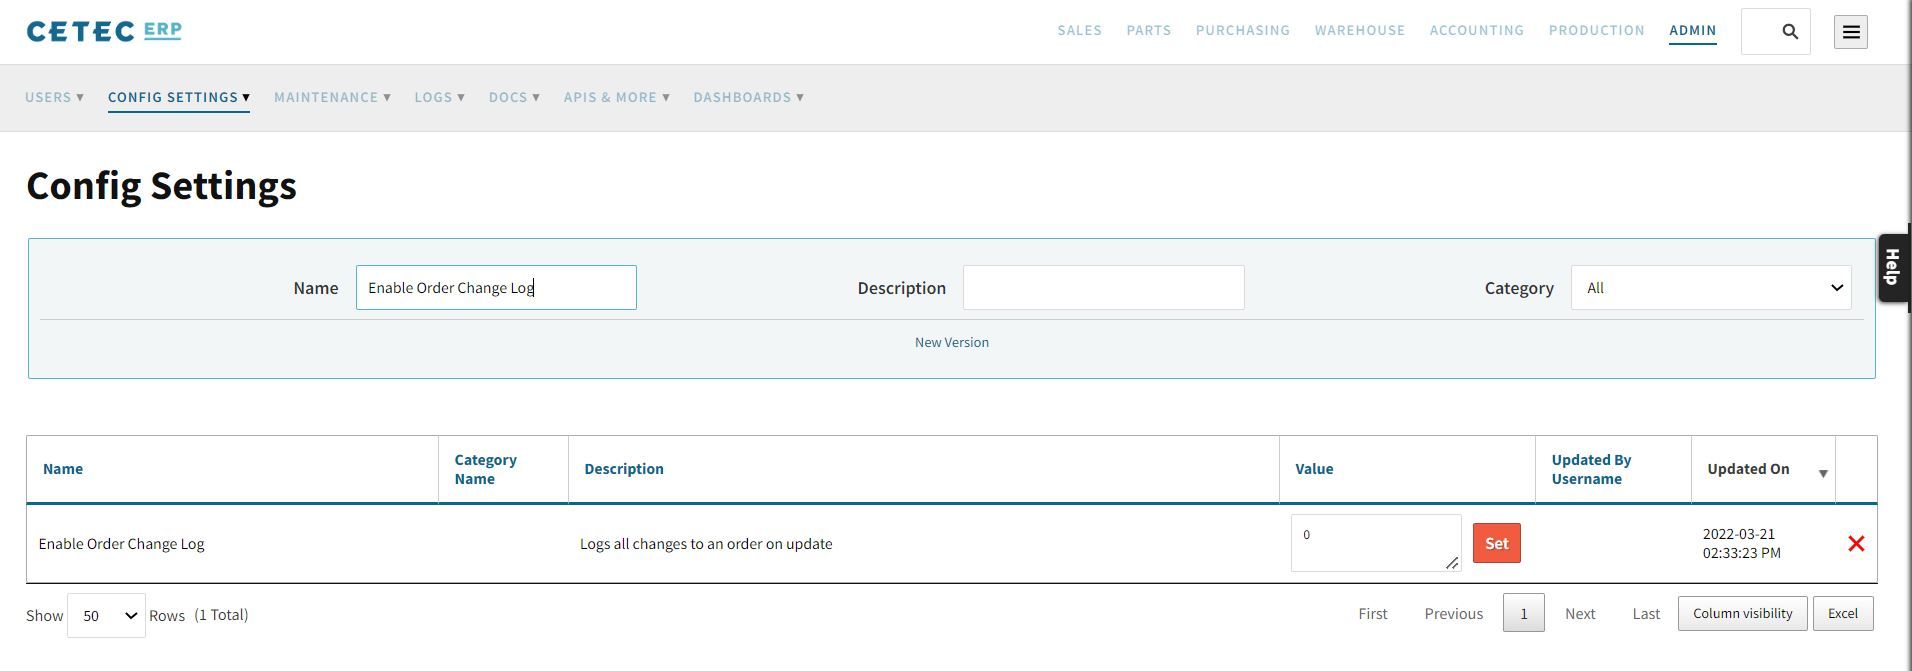The image size is (1912, 671).
Task: Open the Logs menu
Action: (439, 98)
